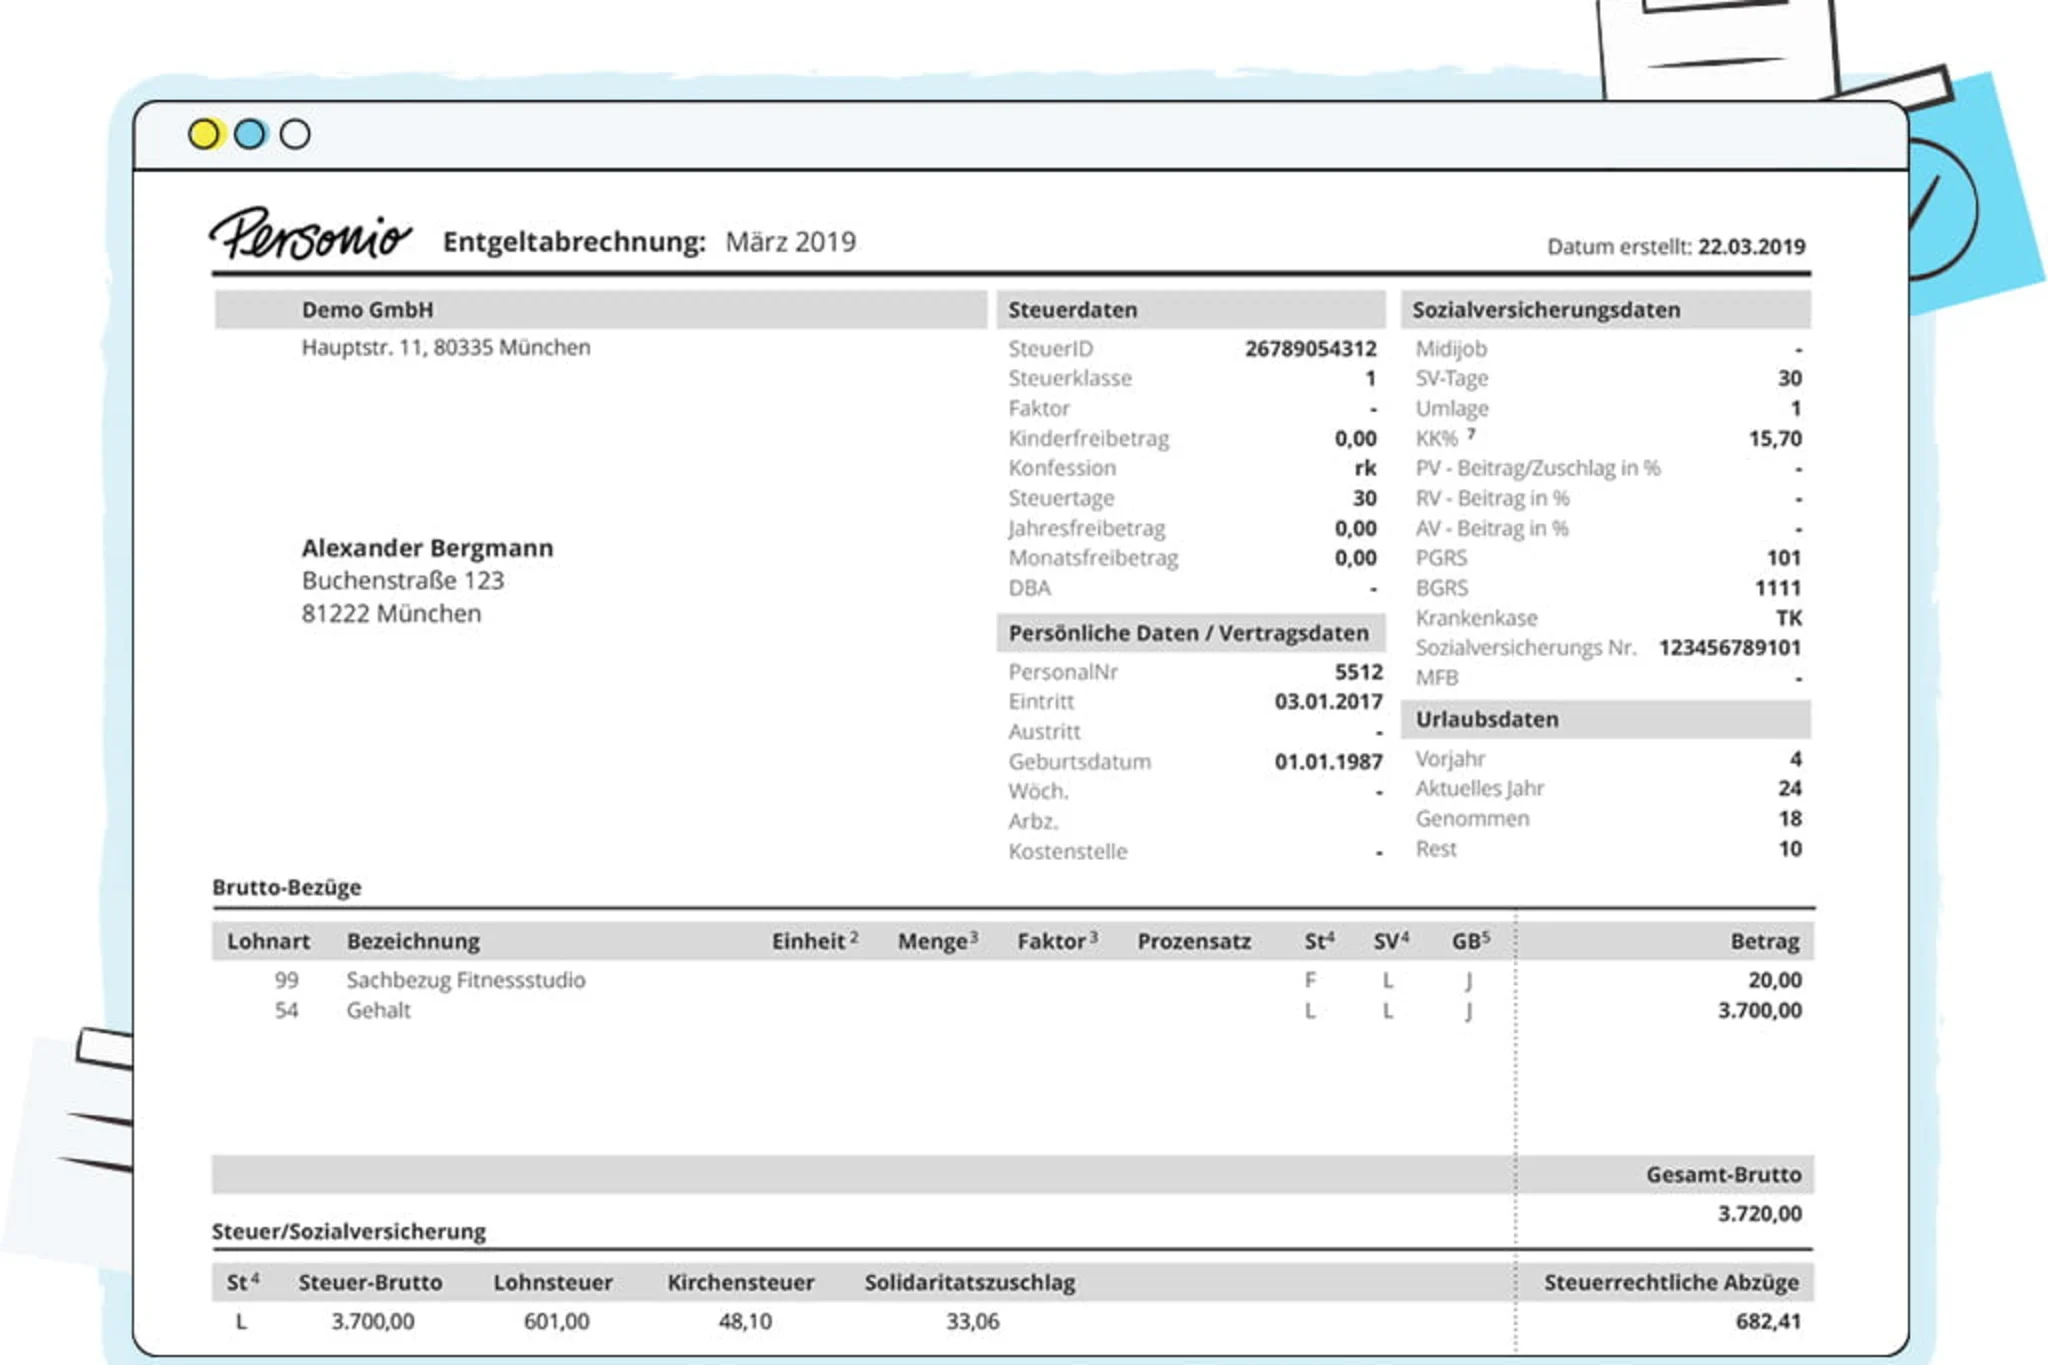Click the GB column header footnote
Viewport: 2048px width, 1365px height.
tap(1484, 933)
